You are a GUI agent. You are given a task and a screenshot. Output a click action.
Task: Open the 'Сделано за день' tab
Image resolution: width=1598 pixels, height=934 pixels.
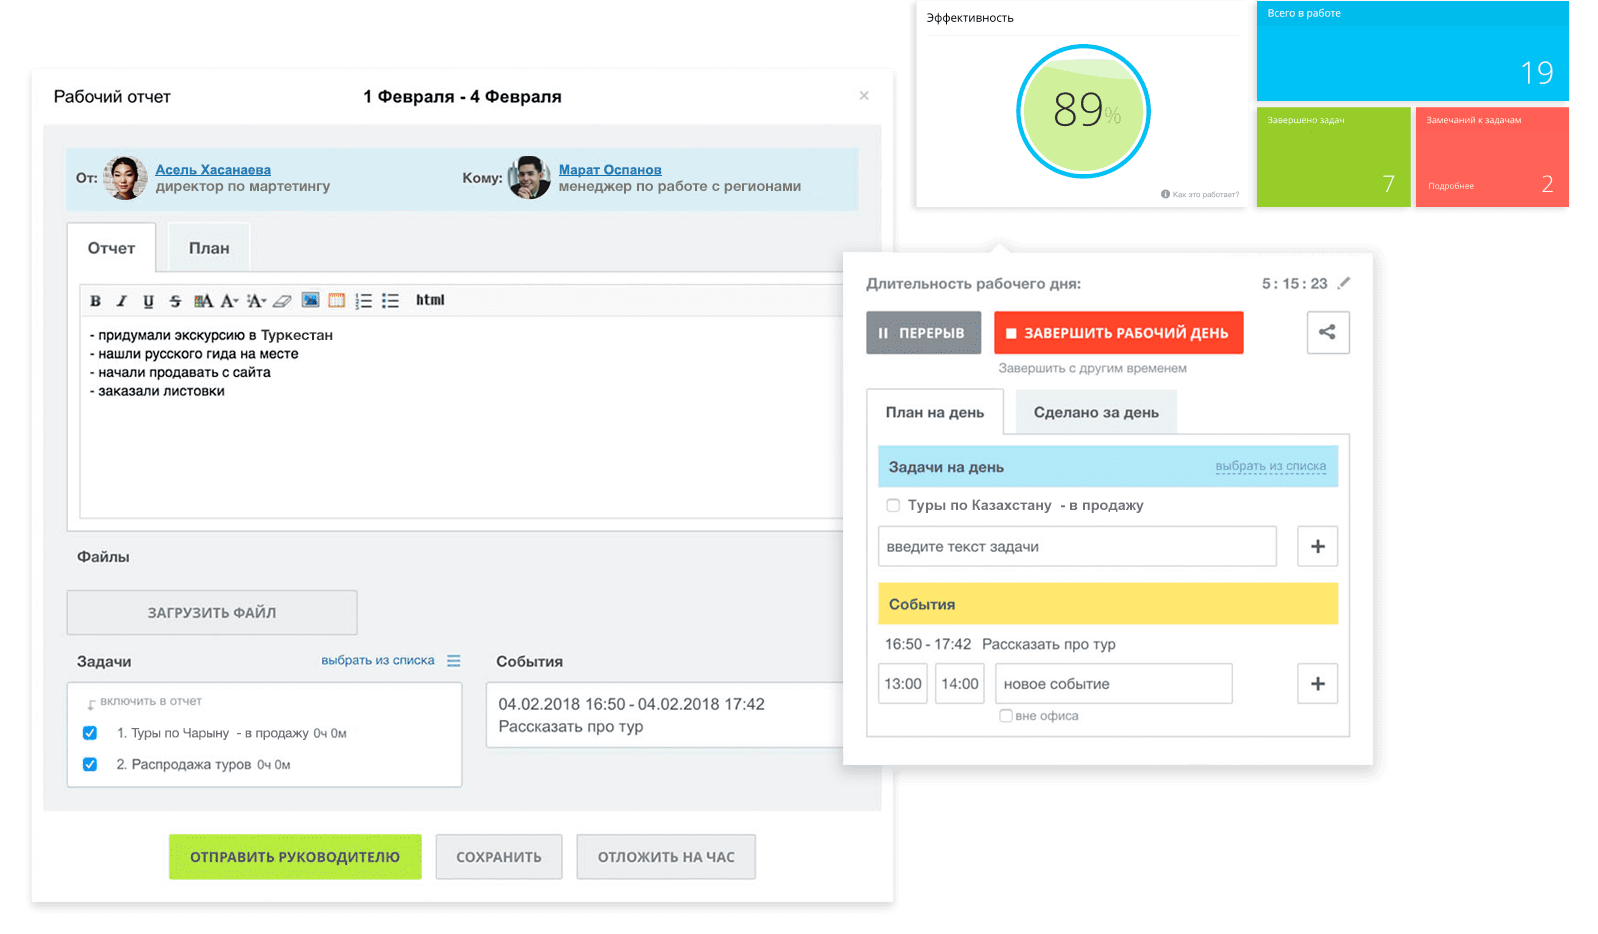click(x=1096, y=412)
